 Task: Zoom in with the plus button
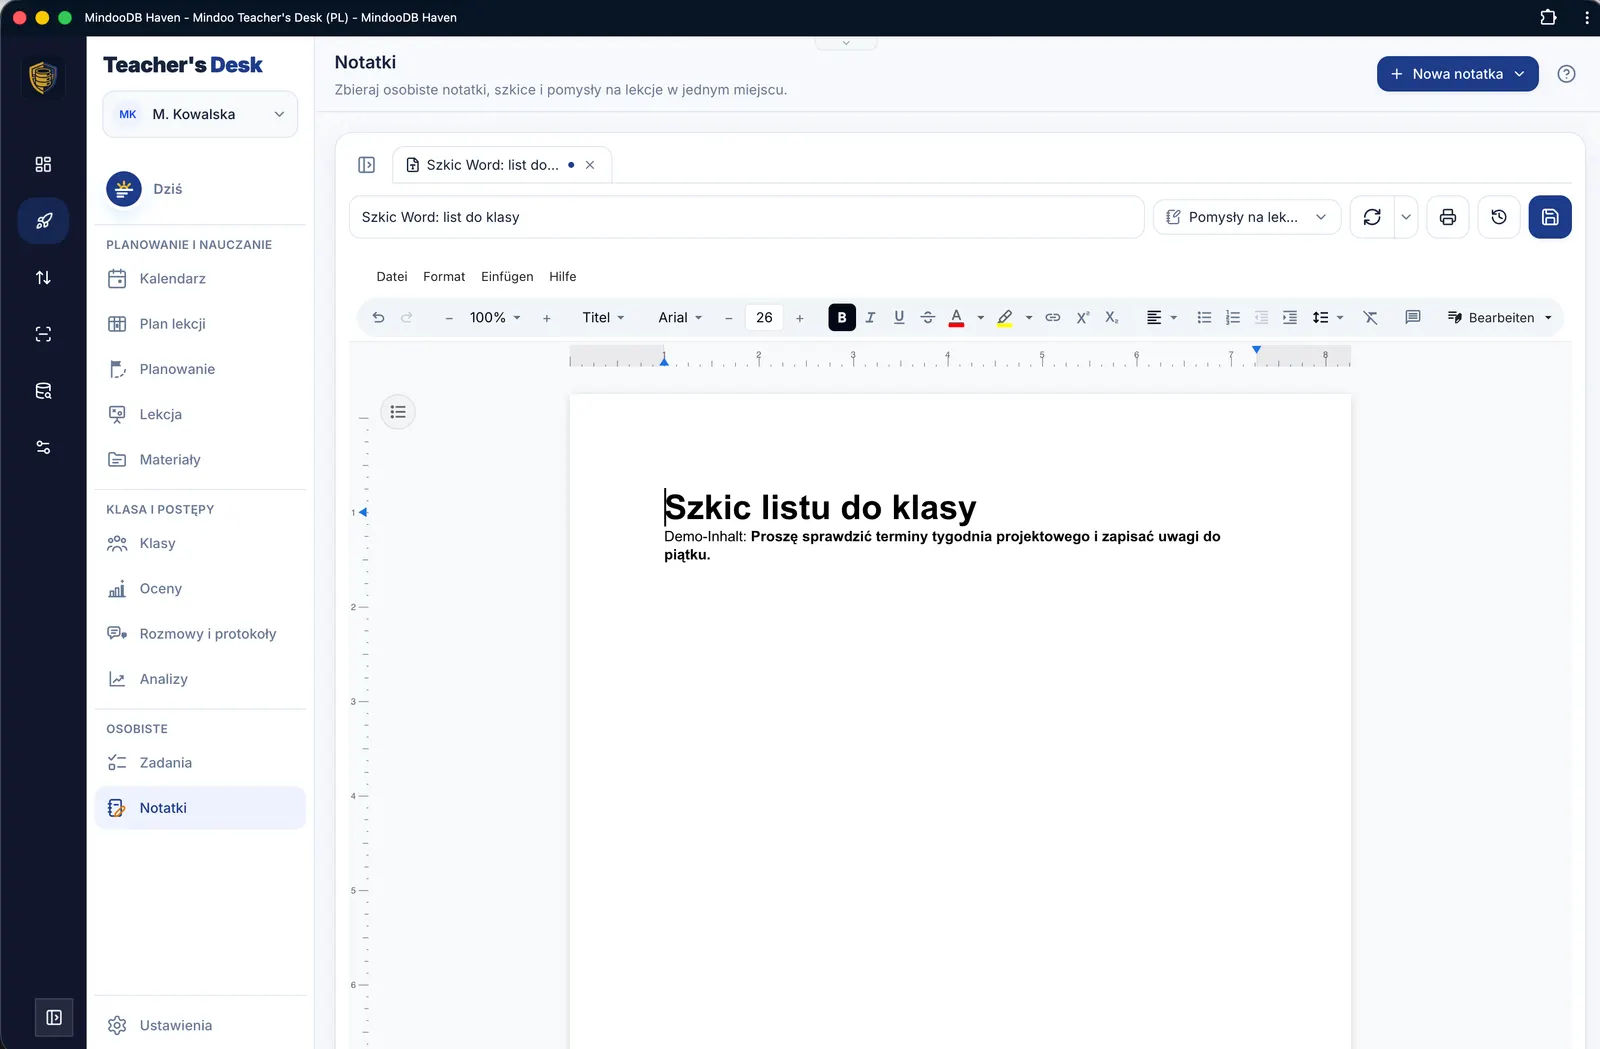(547, 318)
